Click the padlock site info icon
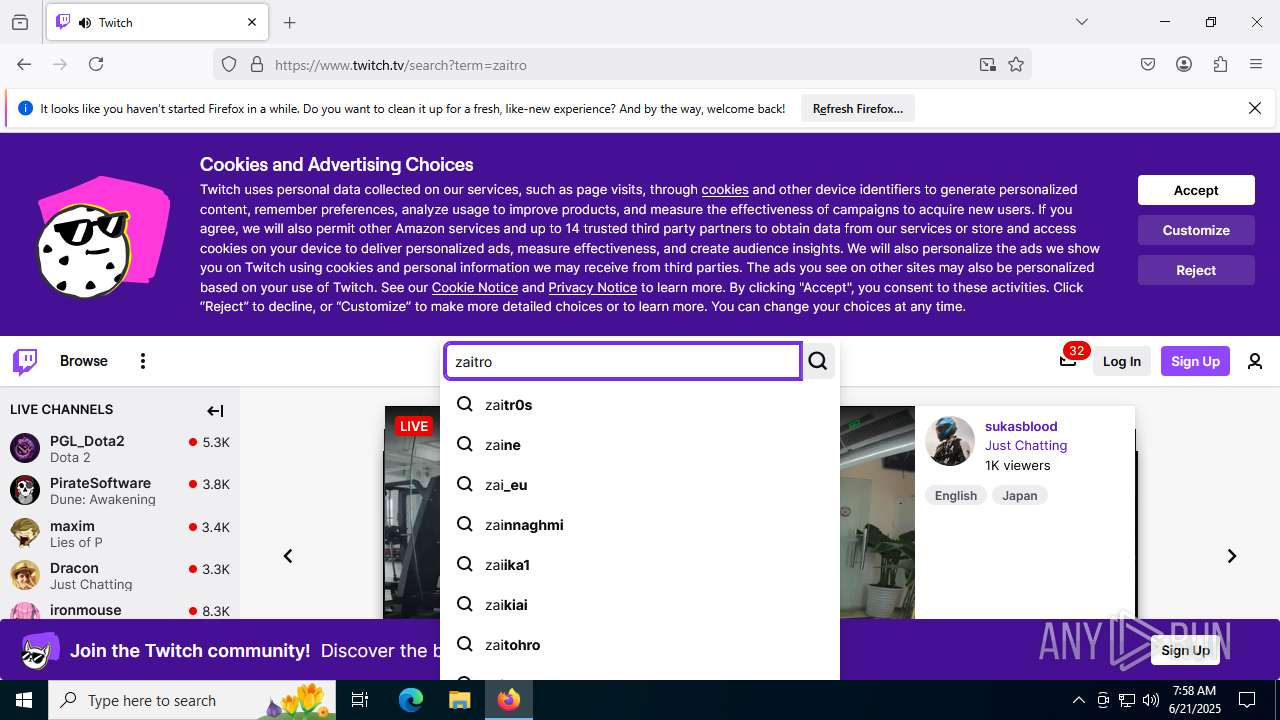 [257, 64]
